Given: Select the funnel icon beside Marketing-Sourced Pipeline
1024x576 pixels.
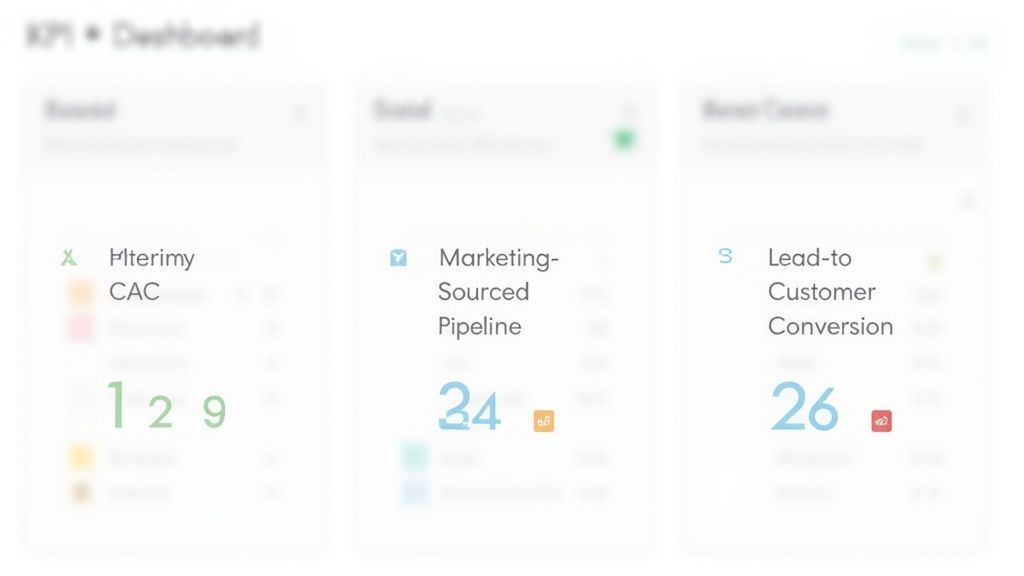Looking at the screenshot, I should point(398,258).
